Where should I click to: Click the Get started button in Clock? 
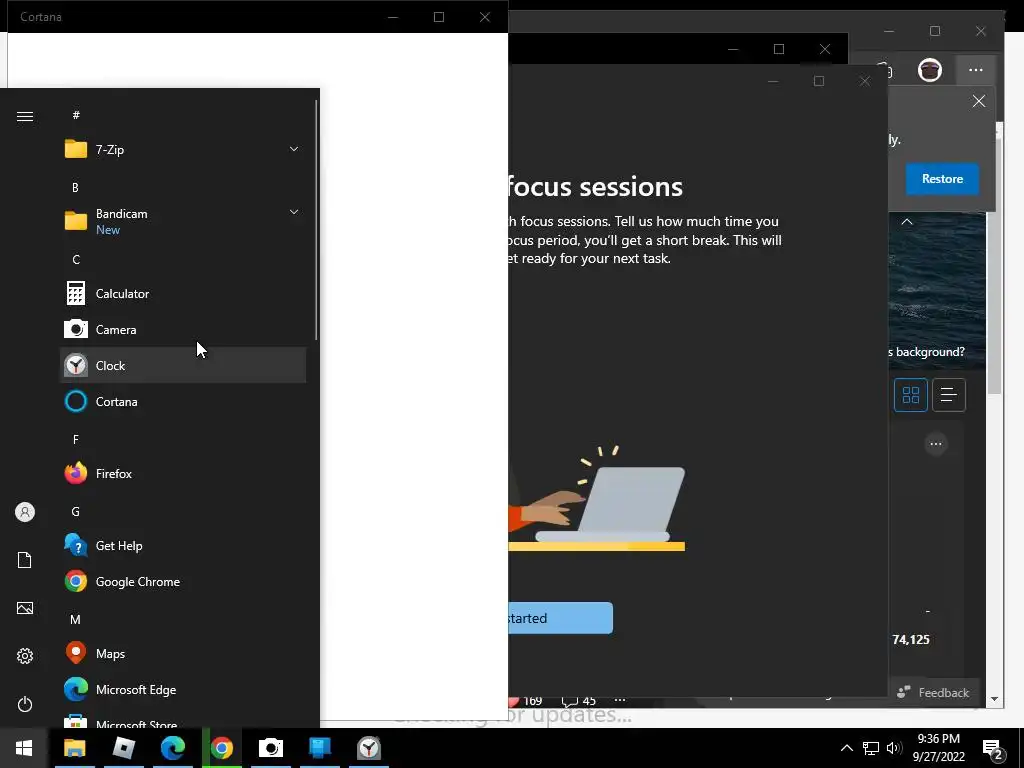(x=560, y=618)
